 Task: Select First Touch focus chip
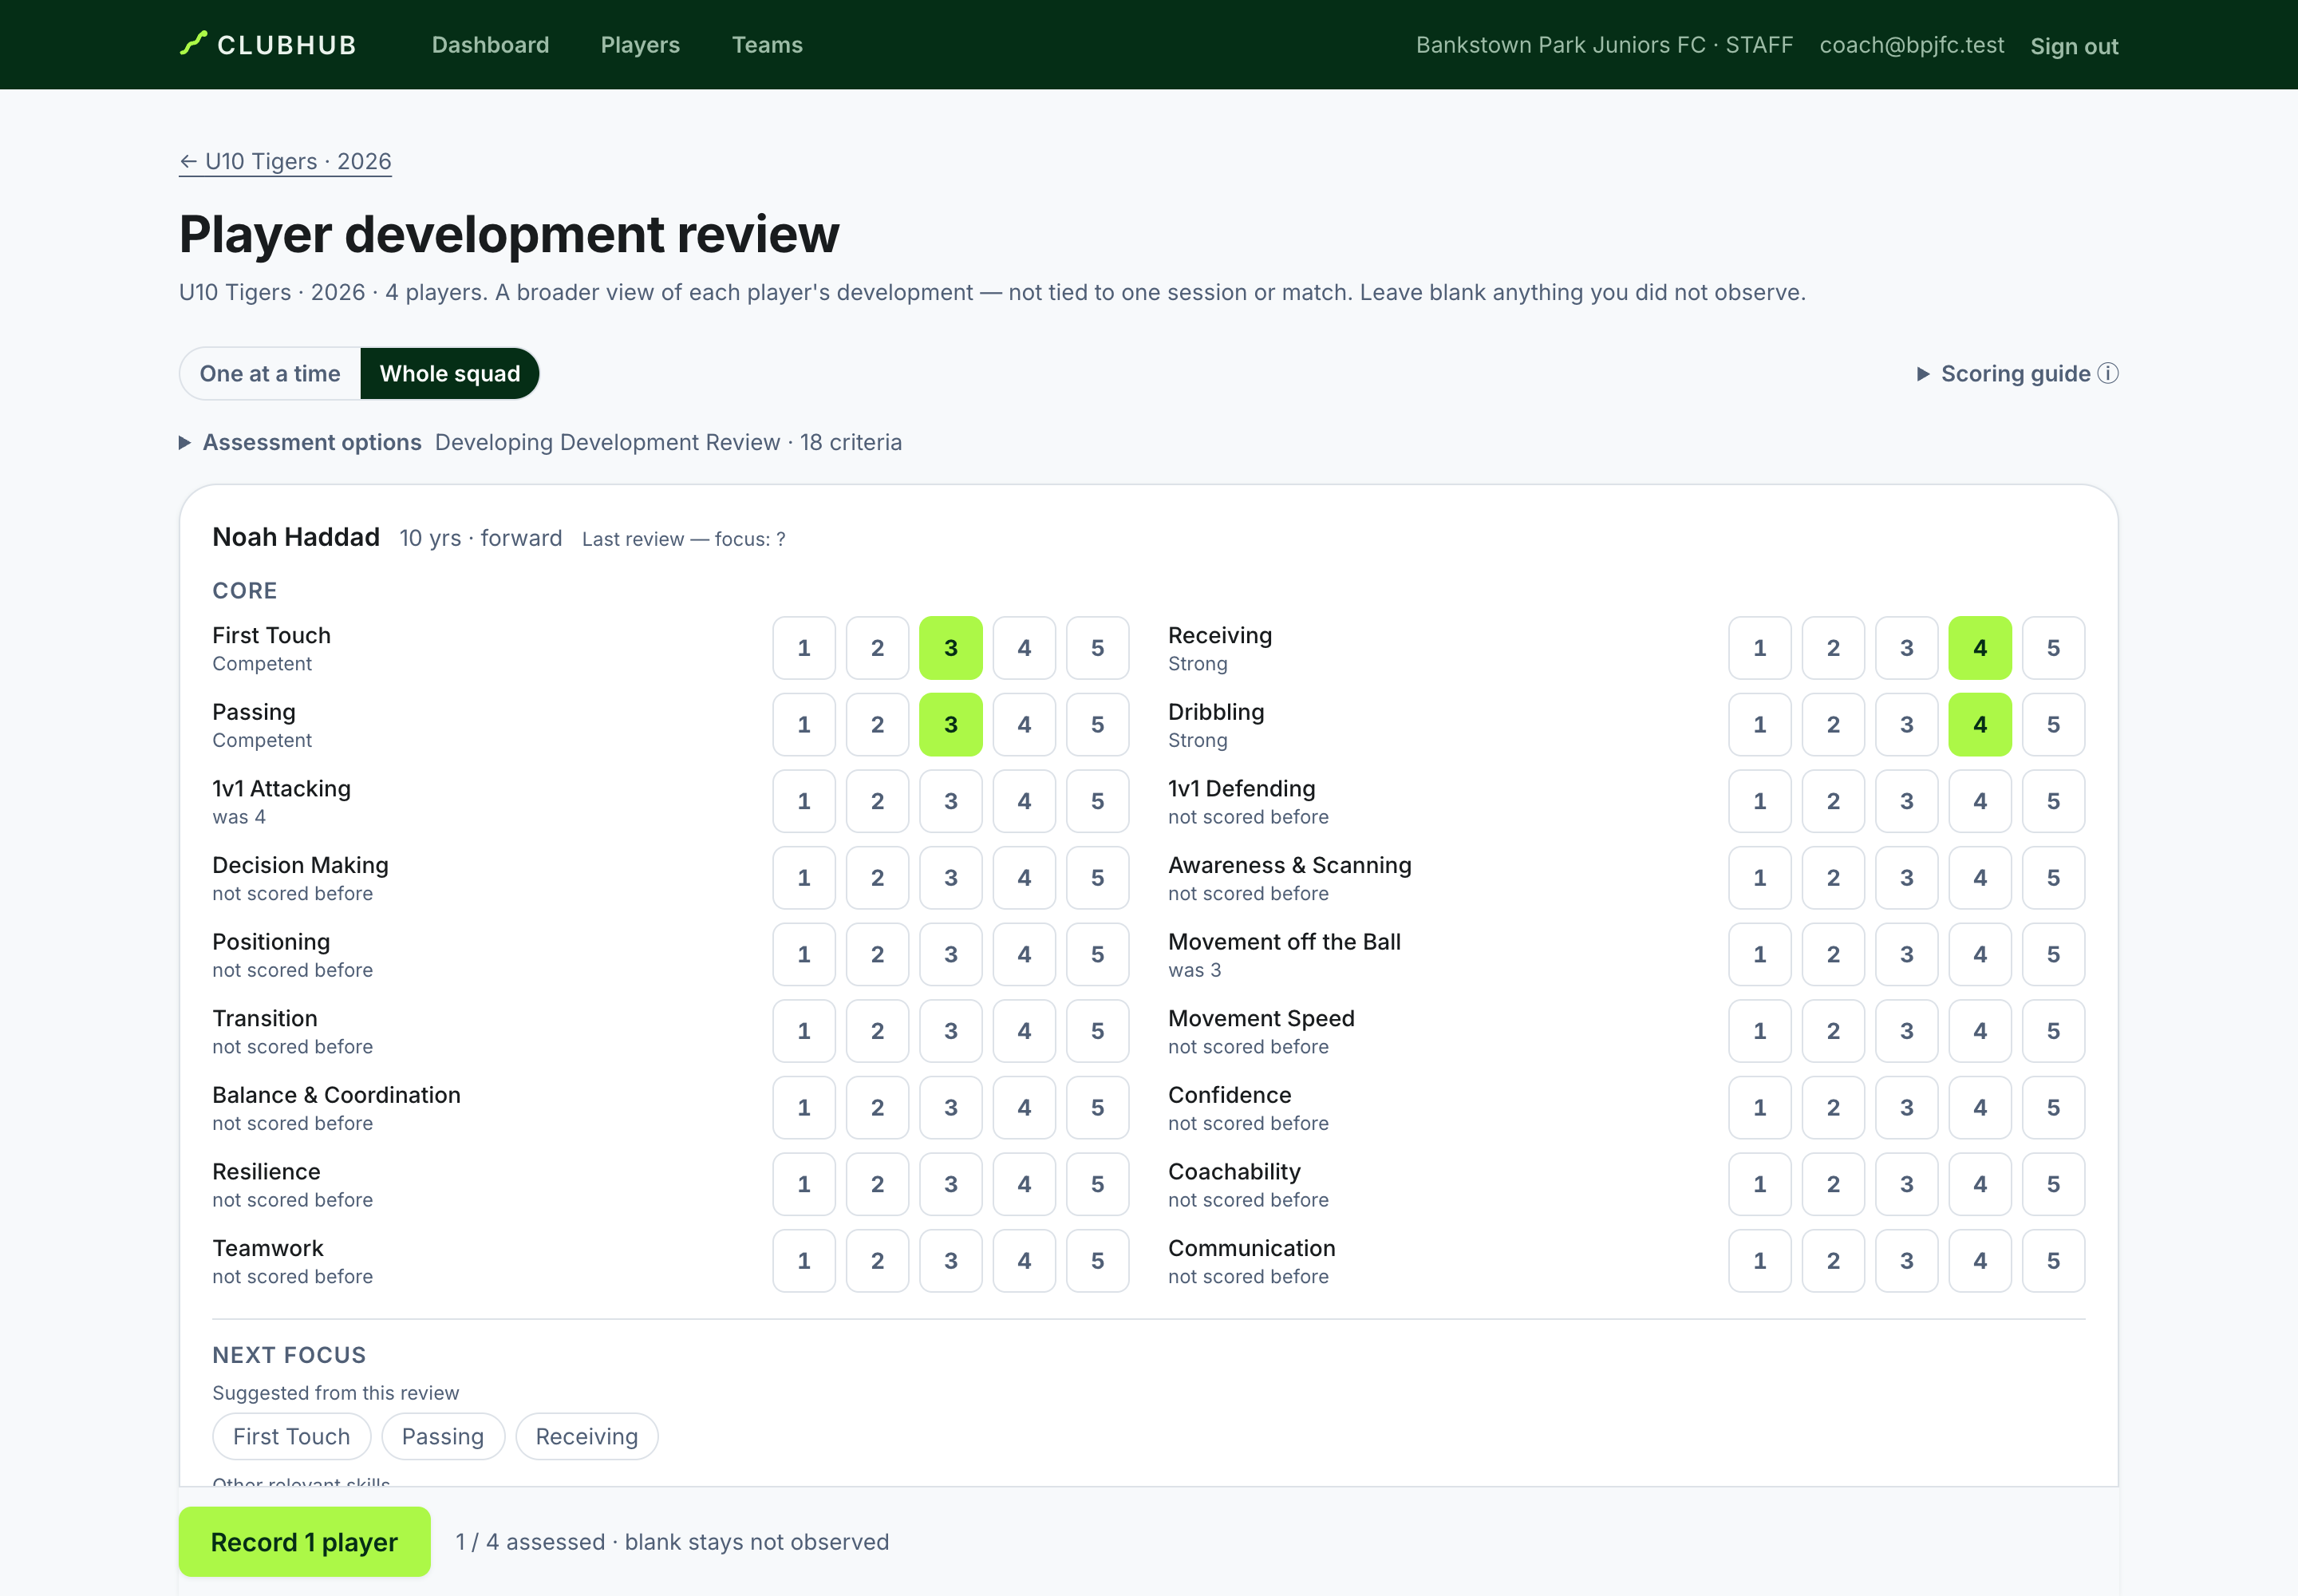292,1436
